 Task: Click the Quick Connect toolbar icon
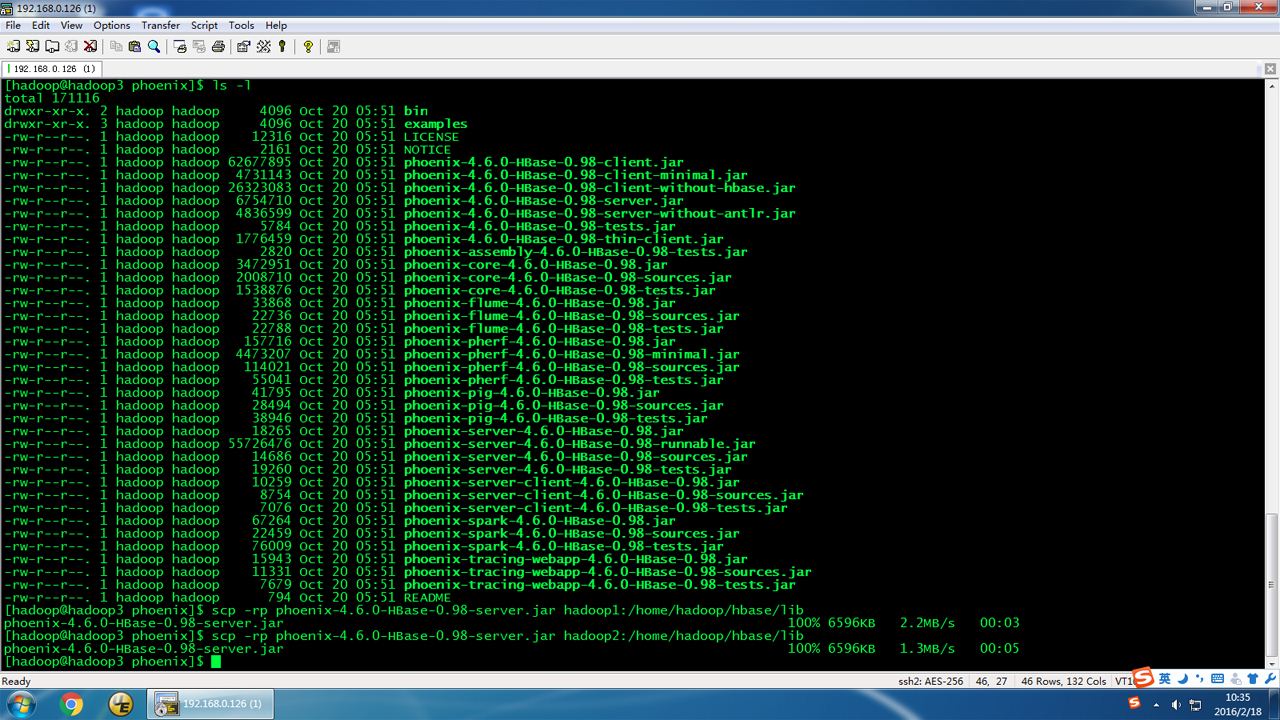(32, 46)
